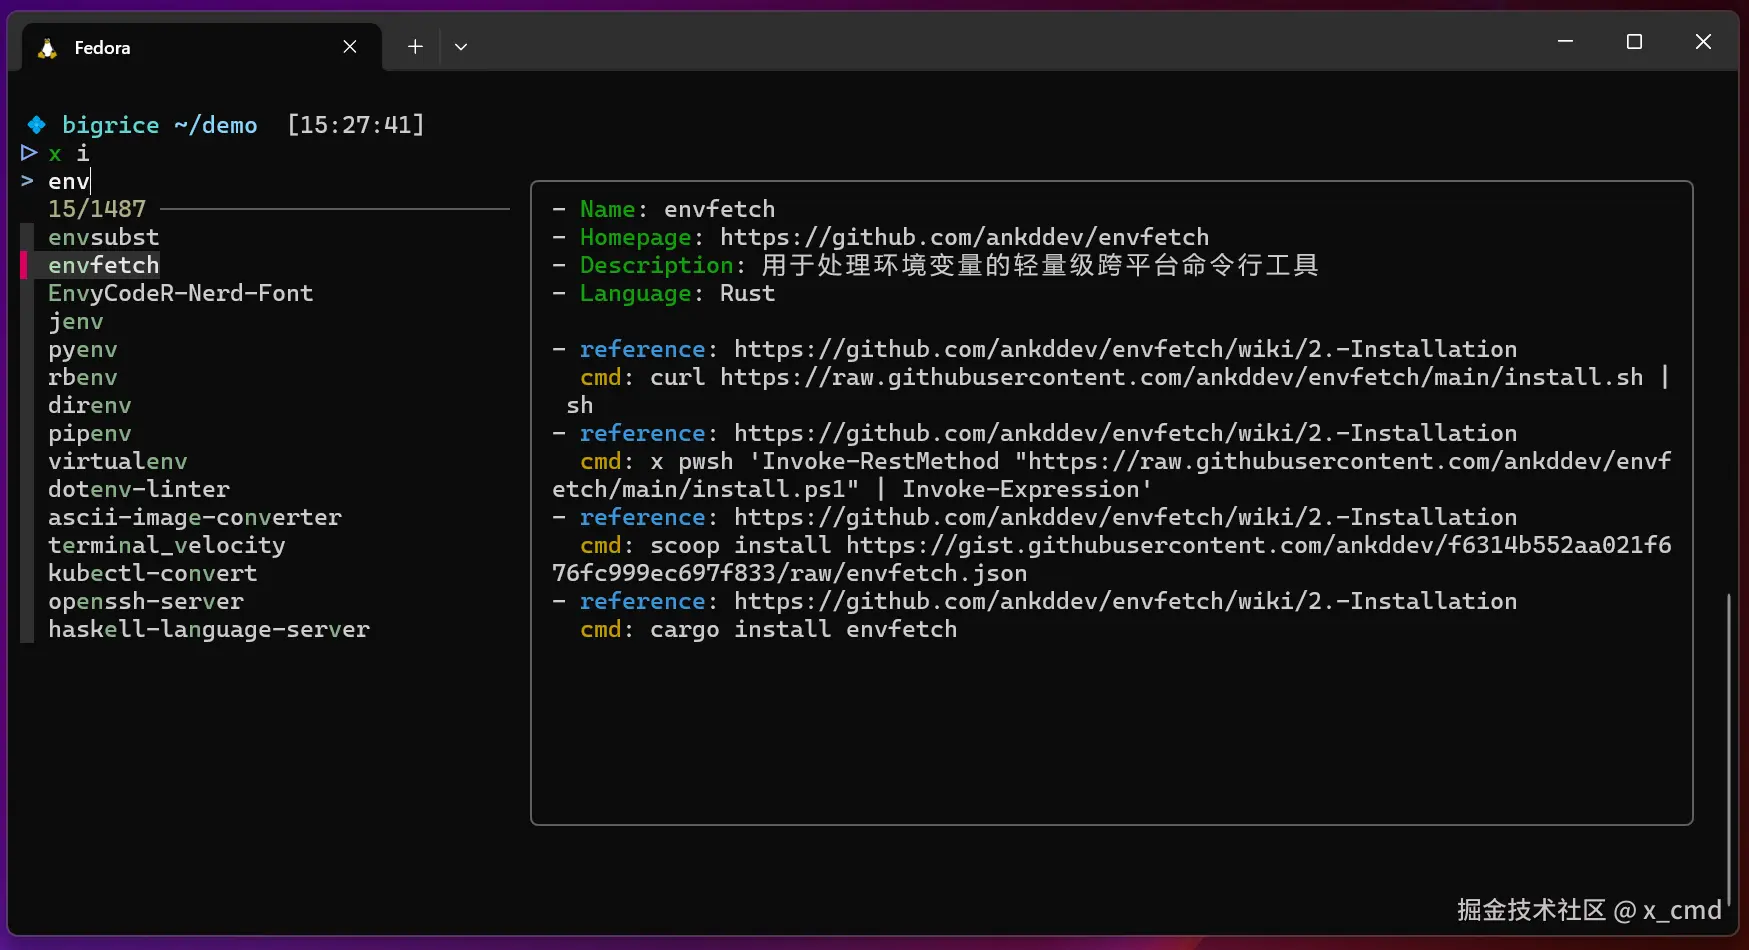Open the wiki link above the pwsh command

1126,433
